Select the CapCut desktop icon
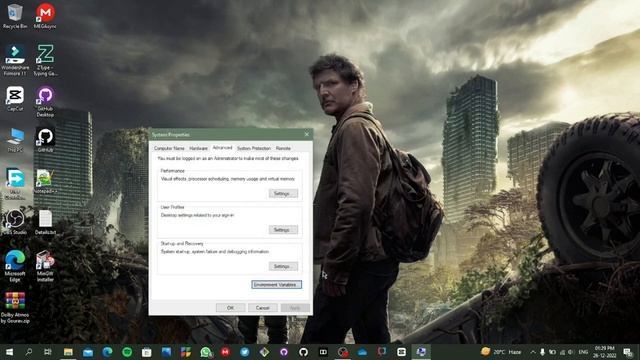Screen dimensions: 640x360 tap(15, 99)
